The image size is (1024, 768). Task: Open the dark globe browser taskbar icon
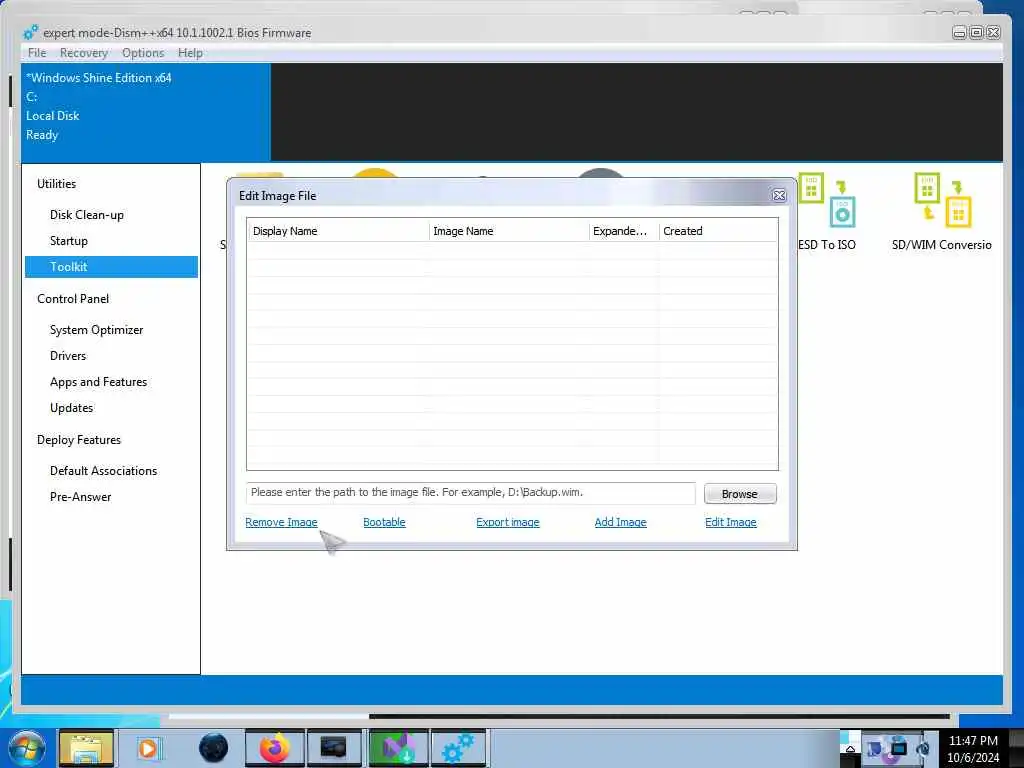coord(213,748)
